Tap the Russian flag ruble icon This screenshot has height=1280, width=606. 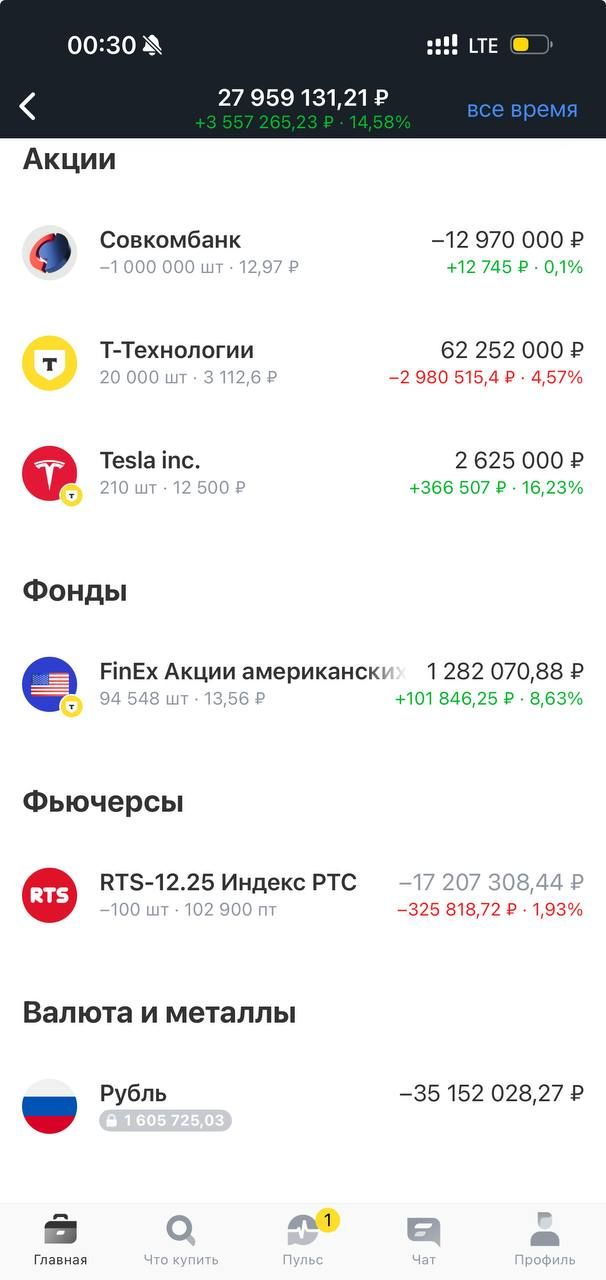coord(50,1106)
